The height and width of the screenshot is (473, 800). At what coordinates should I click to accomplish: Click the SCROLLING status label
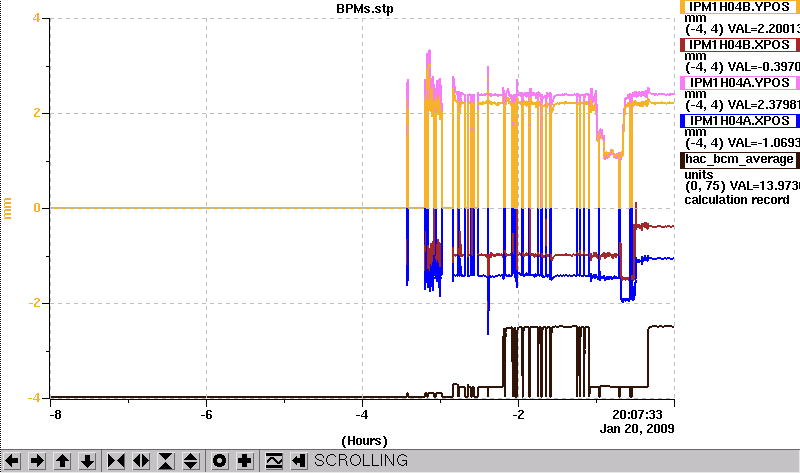(361, 461)
